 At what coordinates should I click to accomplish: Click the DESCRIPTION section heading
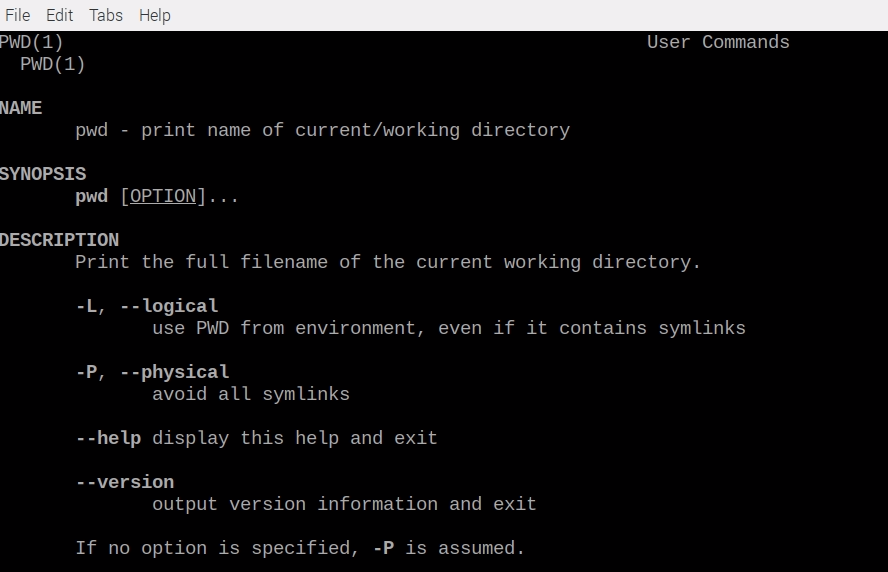(59, 240)
